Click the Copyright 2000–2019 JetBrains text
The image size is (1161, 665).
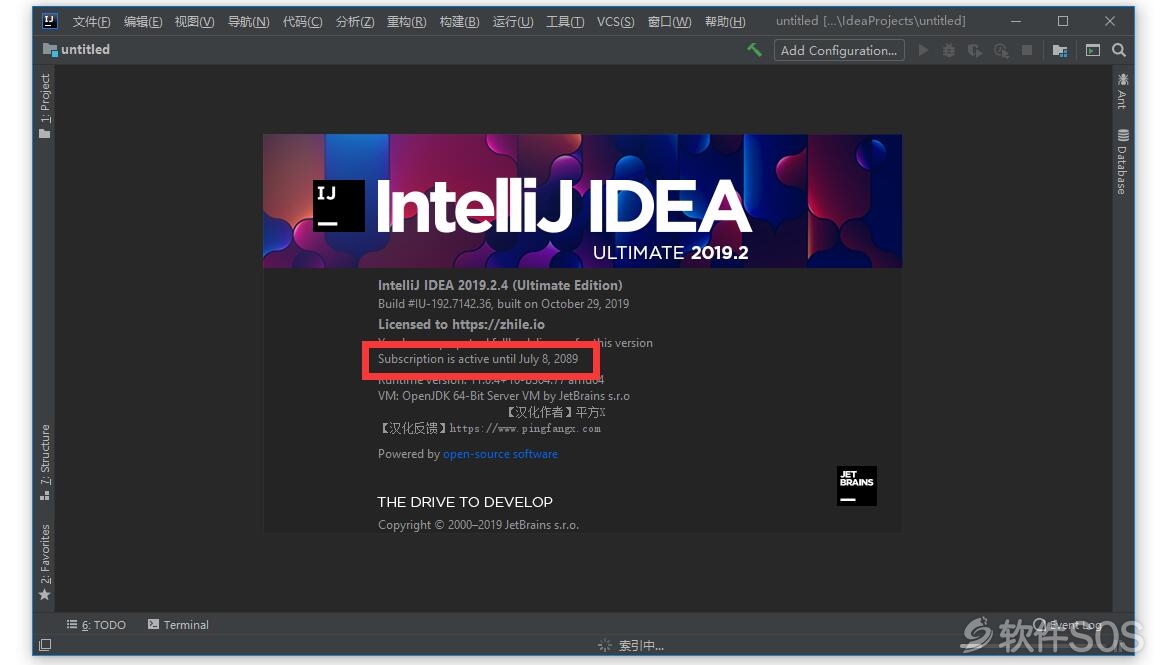[478, 525]
